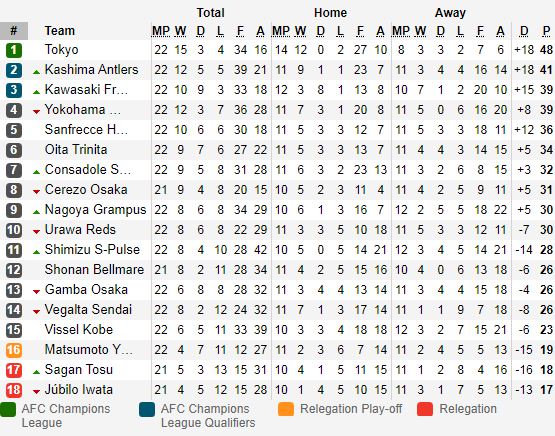This screenshot has height=436, width=555.
Task: Open the Vissel Kobe team link
Action: (x=79, y=329)
